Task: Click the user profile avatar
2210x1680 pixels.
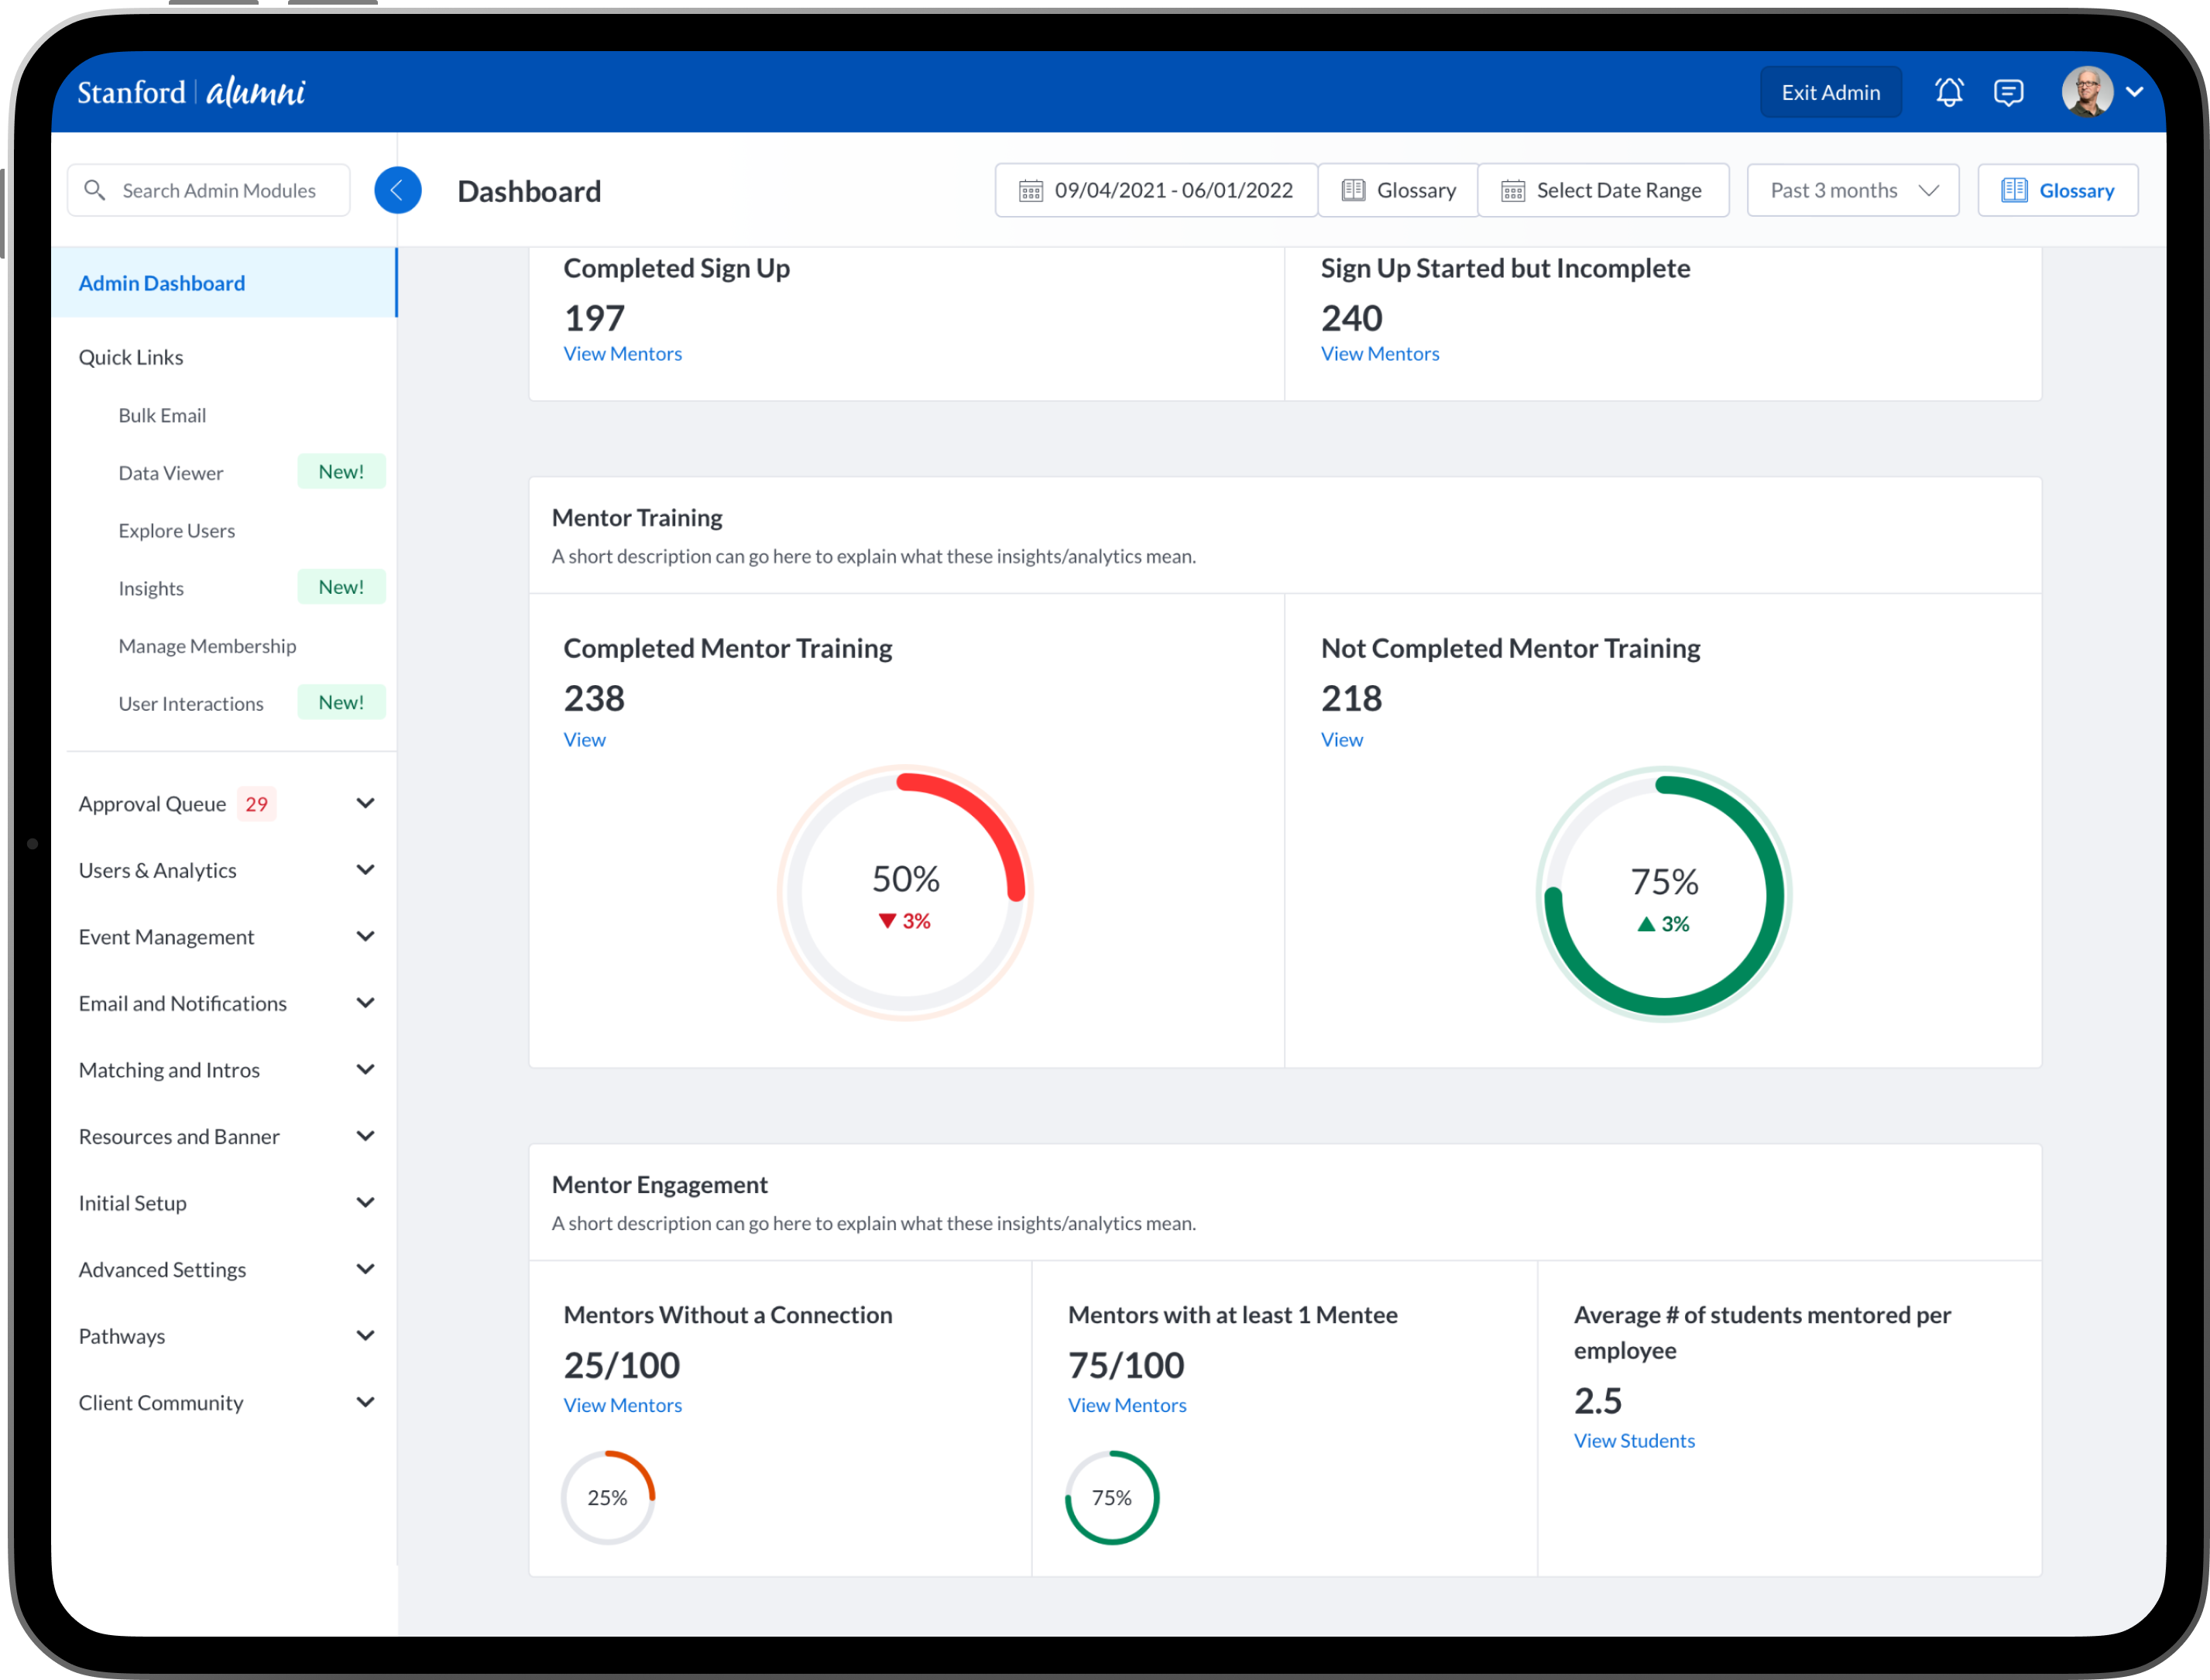Action: 2086,92
